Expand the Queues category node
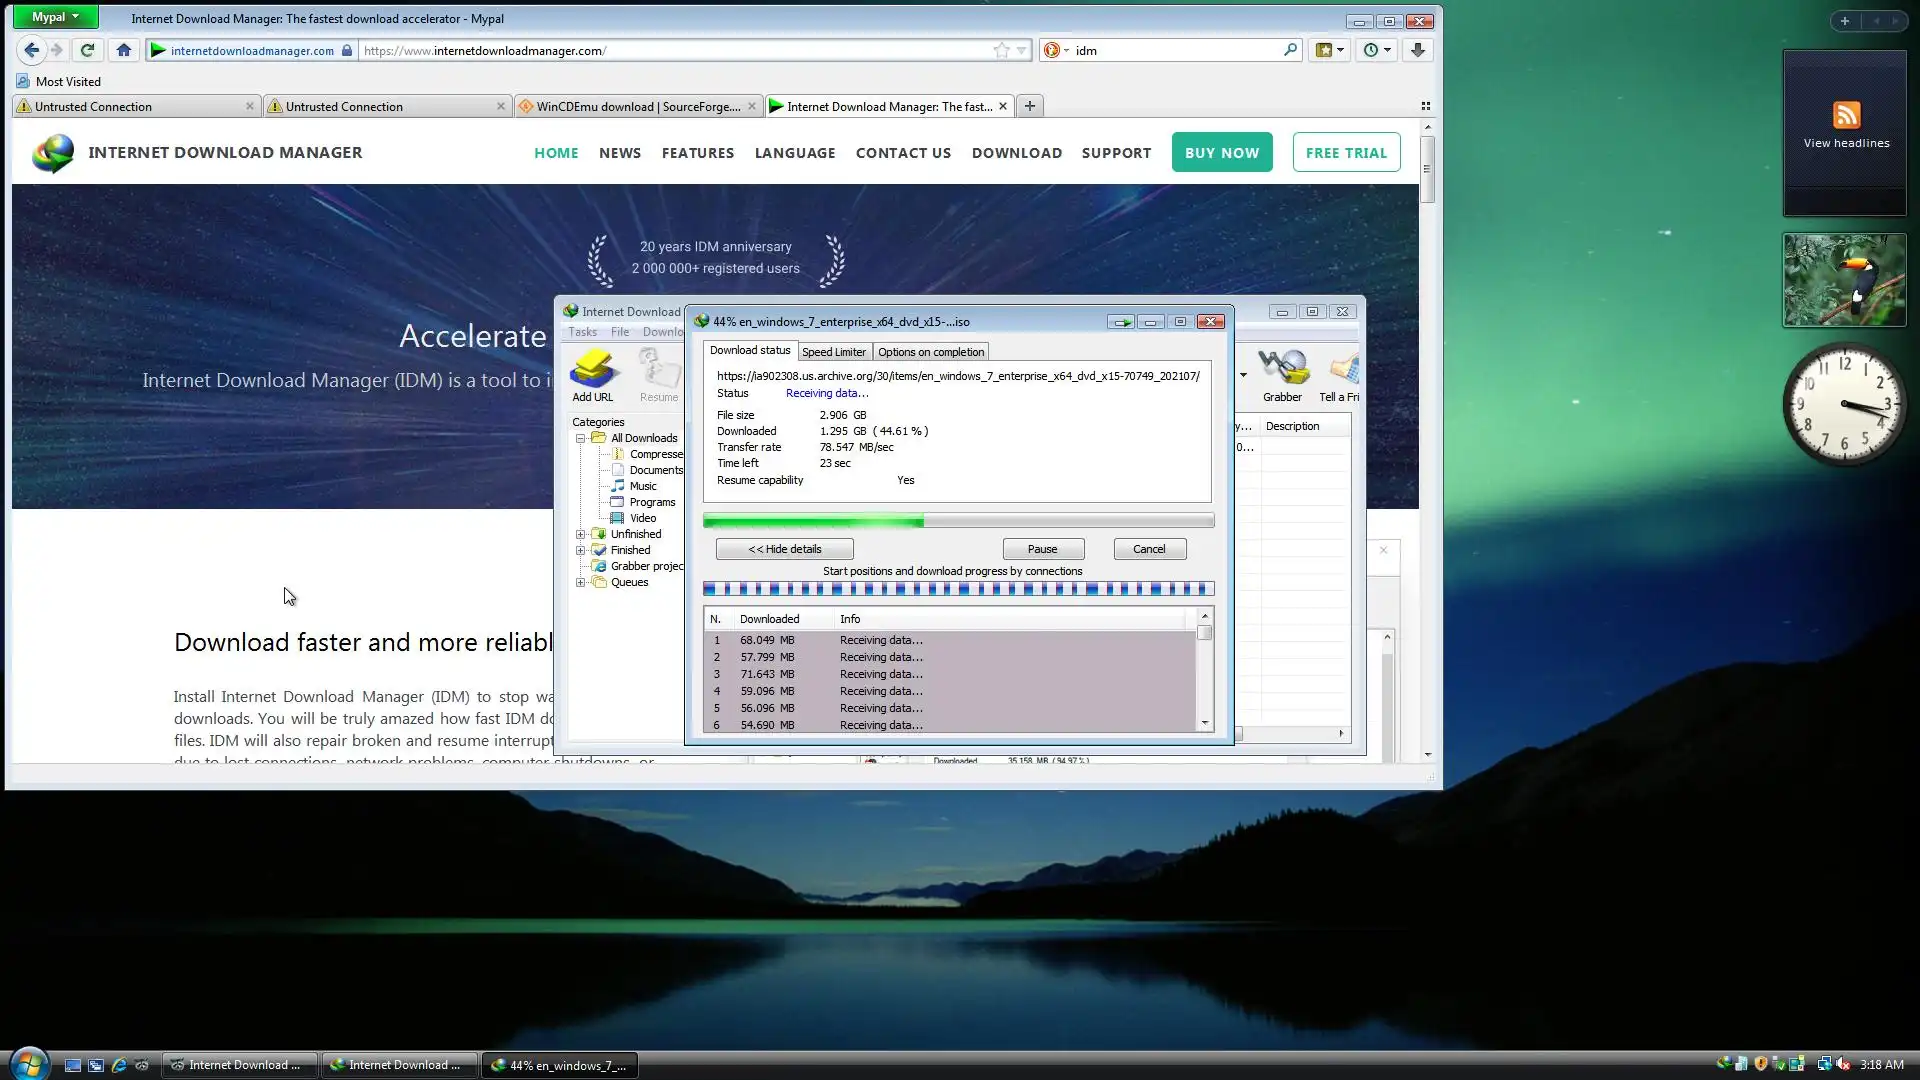 pos(580,582)
